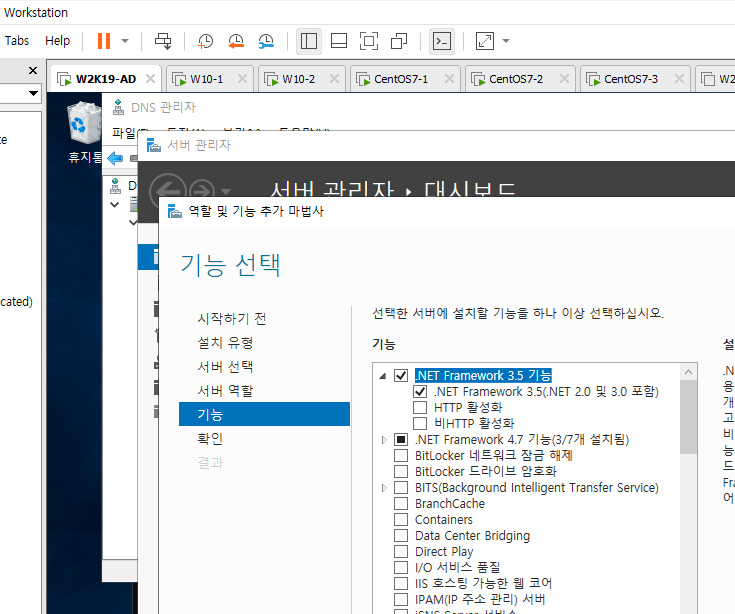This screenshot has width=735, height=614.
Task: Click the stretch guest display icon
Action: [x=485, y=41]
